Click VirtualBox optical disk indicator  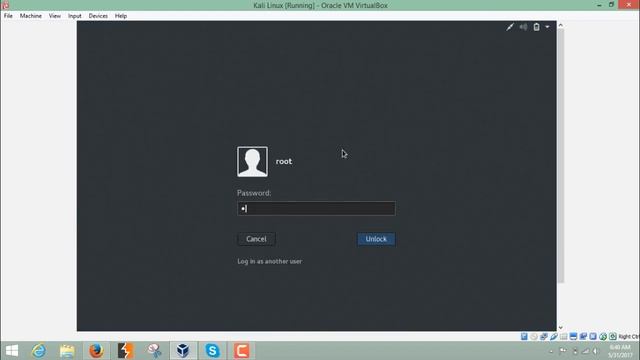[534, 336]
